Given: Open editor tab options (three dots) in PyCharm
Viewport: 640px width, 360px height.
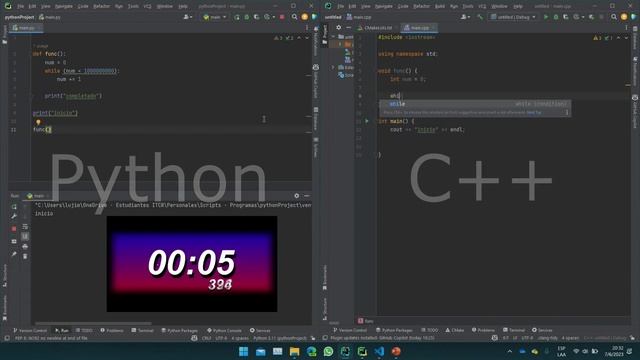Looking at the screenshot, I should click(x=307, y=28).
